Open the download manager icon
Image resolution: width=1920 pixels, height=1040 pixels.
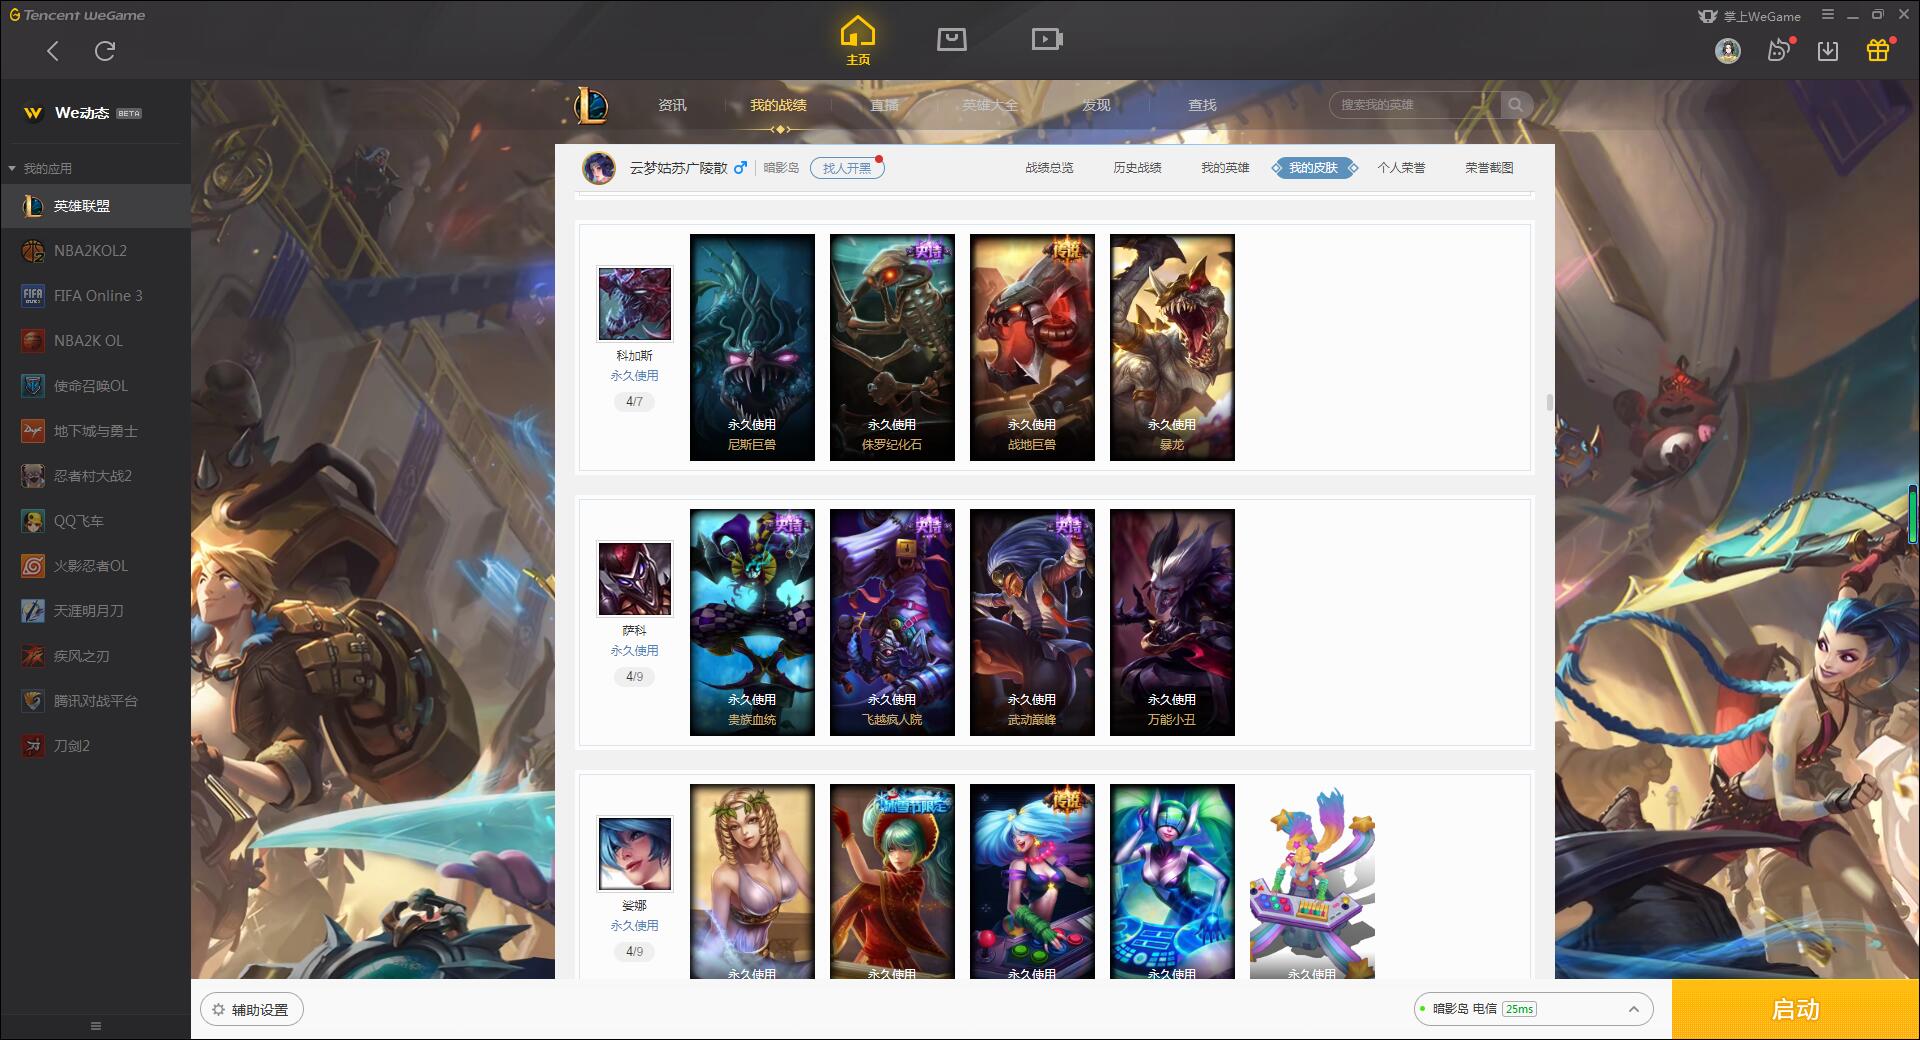click(1828, 50)
